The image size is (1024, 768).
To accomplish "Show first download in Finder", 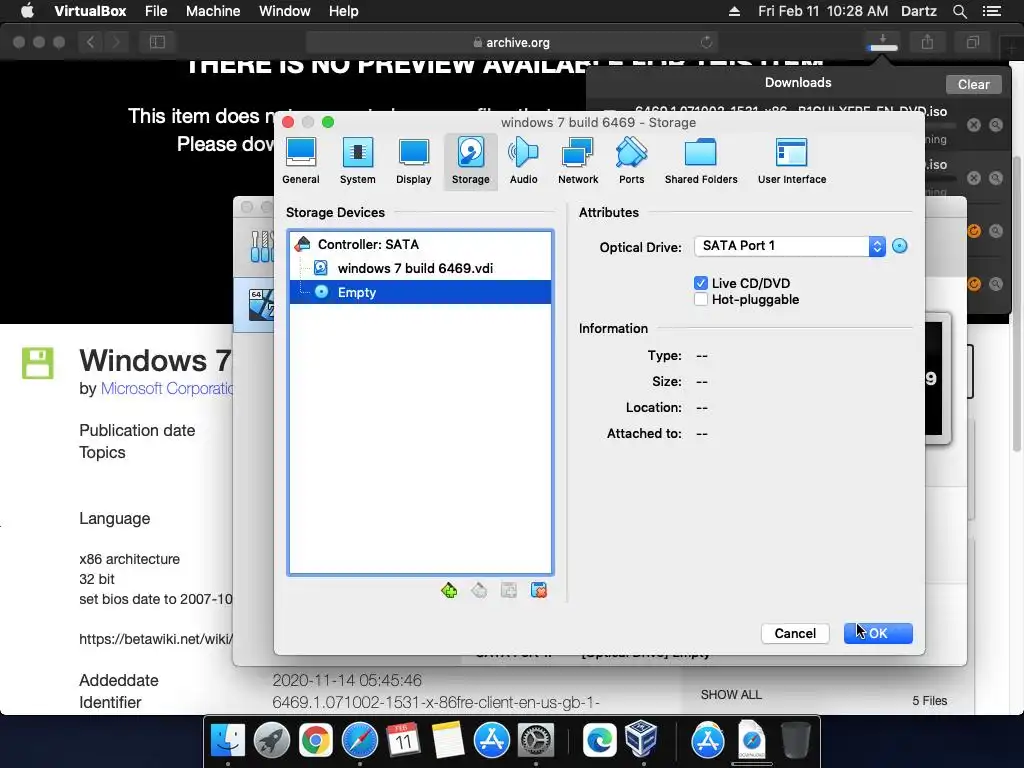I will pyautogui.click(x=995, y=125).
